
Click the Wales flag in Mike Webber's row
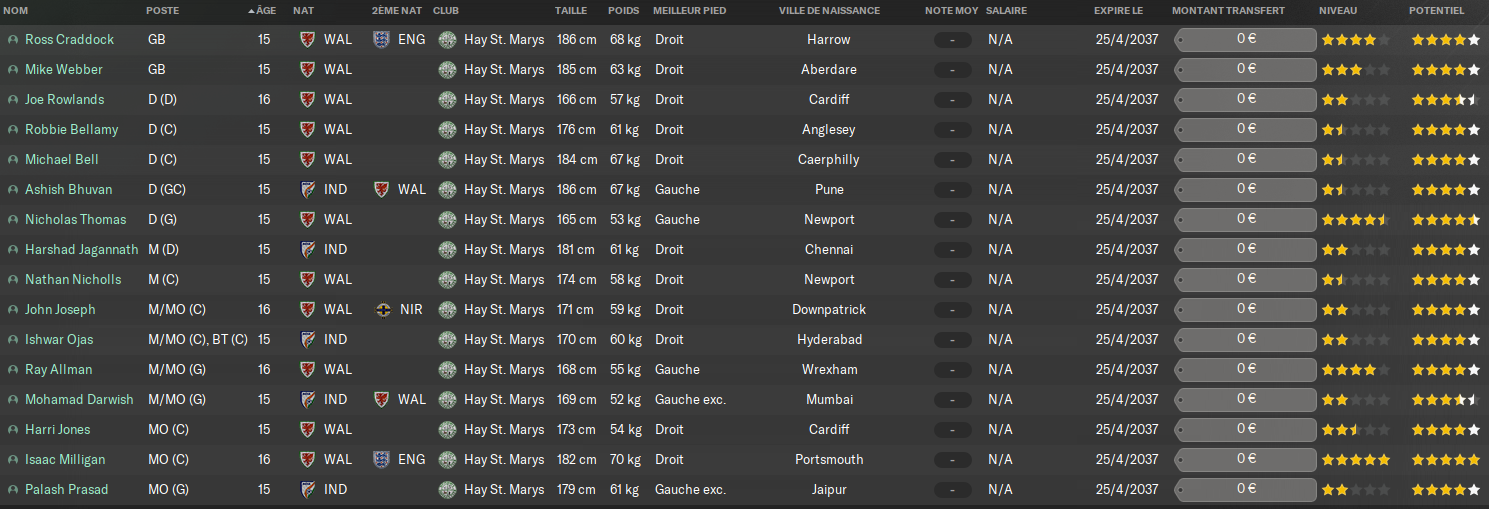coord(307,70)
